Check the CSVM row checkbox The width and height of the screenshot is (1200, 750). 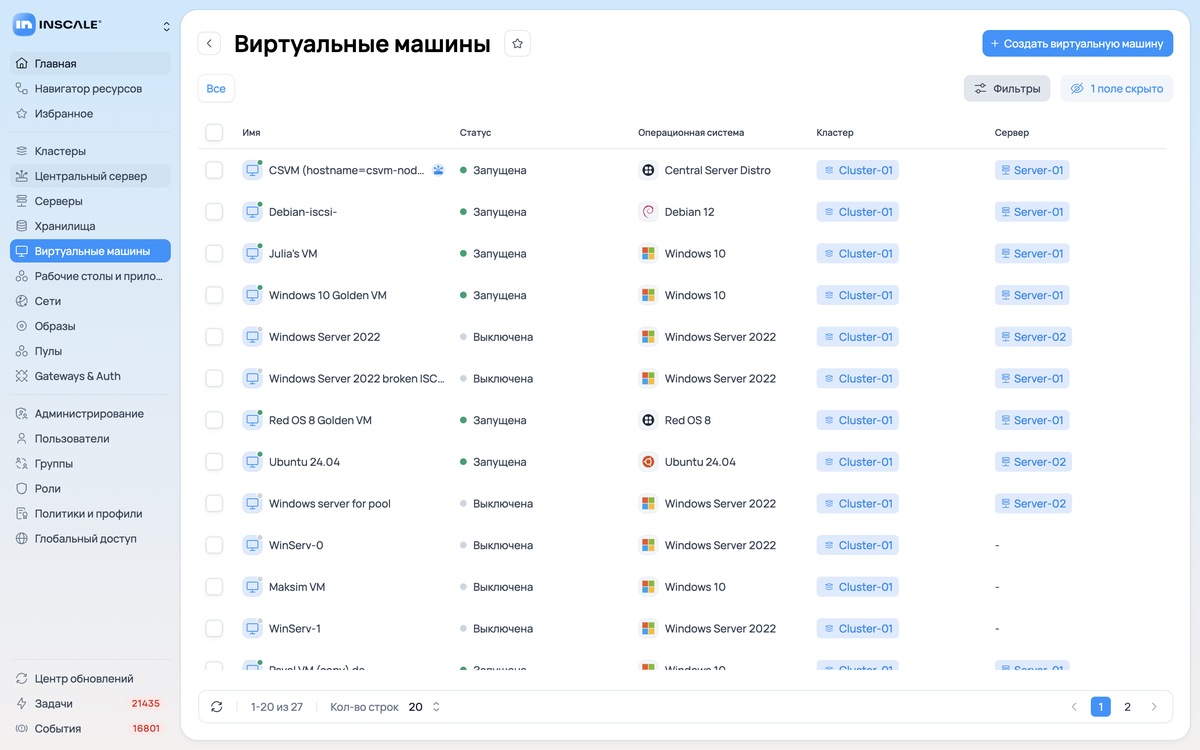[x=214, y=170]
